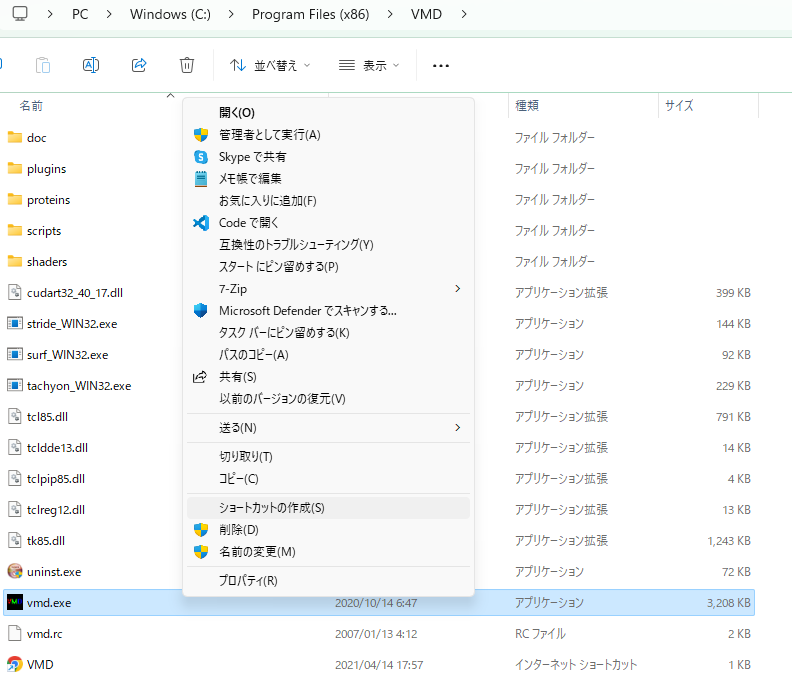The height and width of the screenshot is (680, 792).
Task: Select Microsoft Defender でスキャンする
Action: coord(307,311)
